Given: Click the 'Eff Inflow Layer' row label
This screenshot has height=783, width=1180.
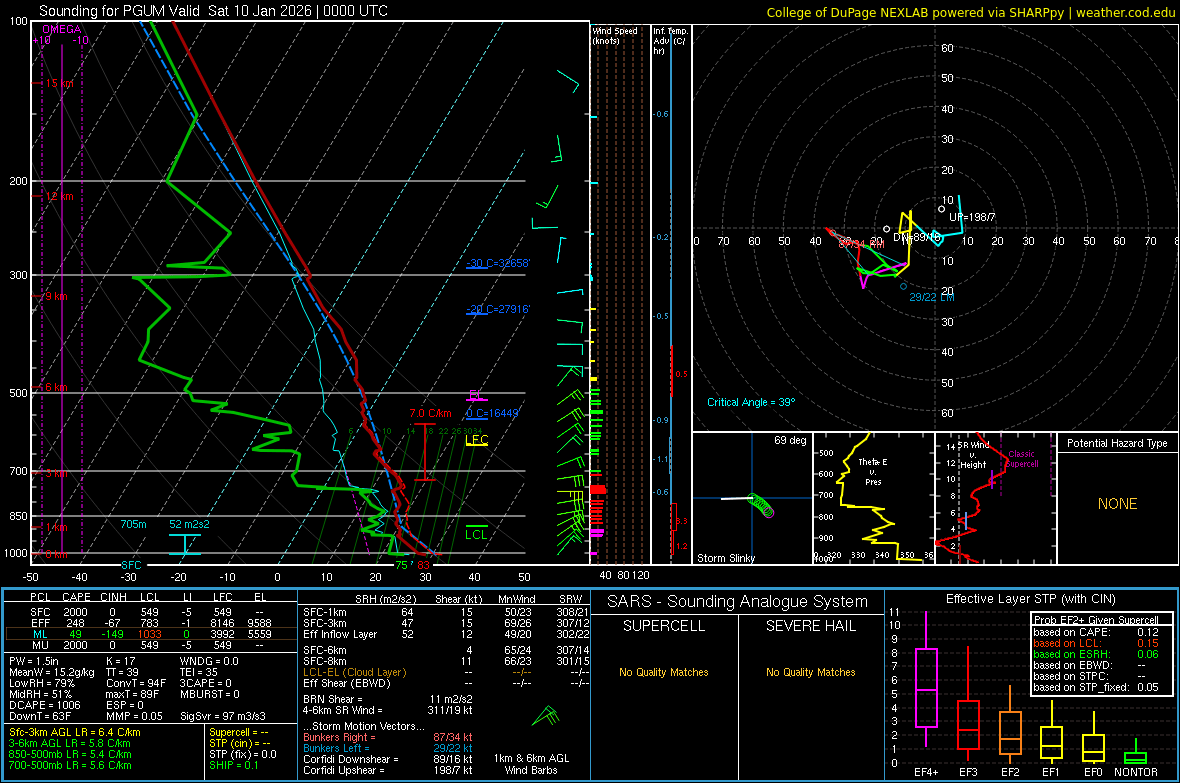Looking at the screenshot, I should [x=340, y=634].
